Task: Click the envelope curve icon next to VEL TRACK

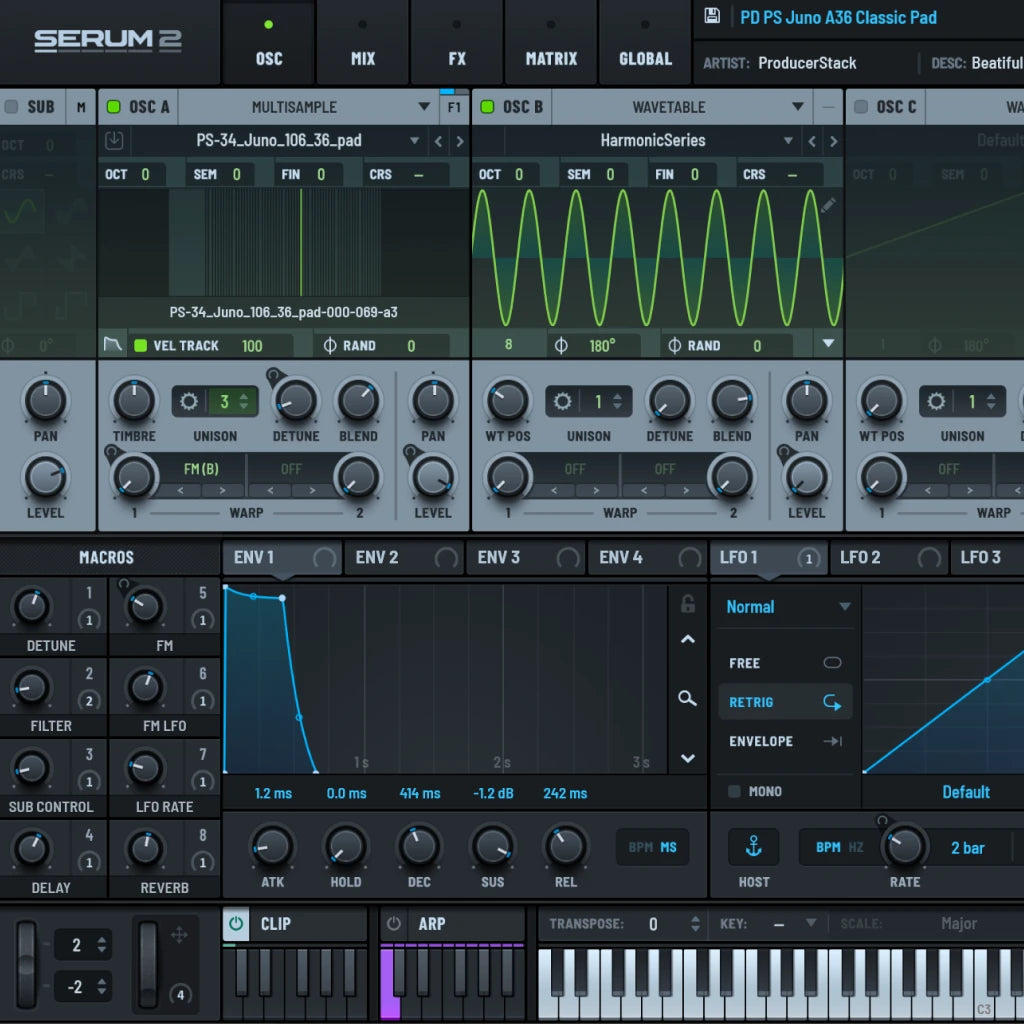Action: (x=113, y=345)
